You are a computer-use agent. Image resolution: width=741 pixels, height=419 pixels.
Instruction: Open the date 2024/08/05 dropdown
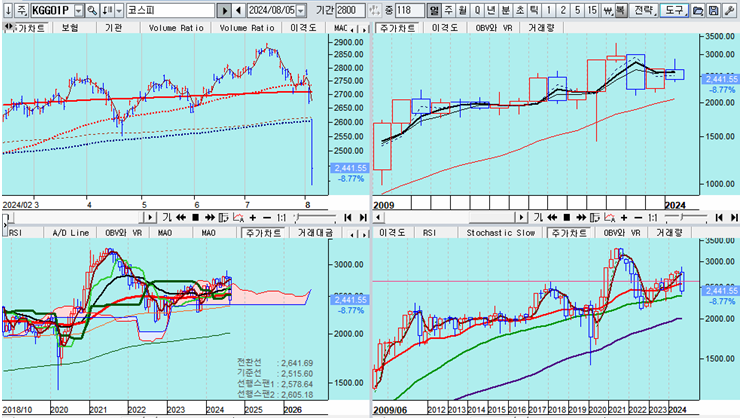click(301, 10)
